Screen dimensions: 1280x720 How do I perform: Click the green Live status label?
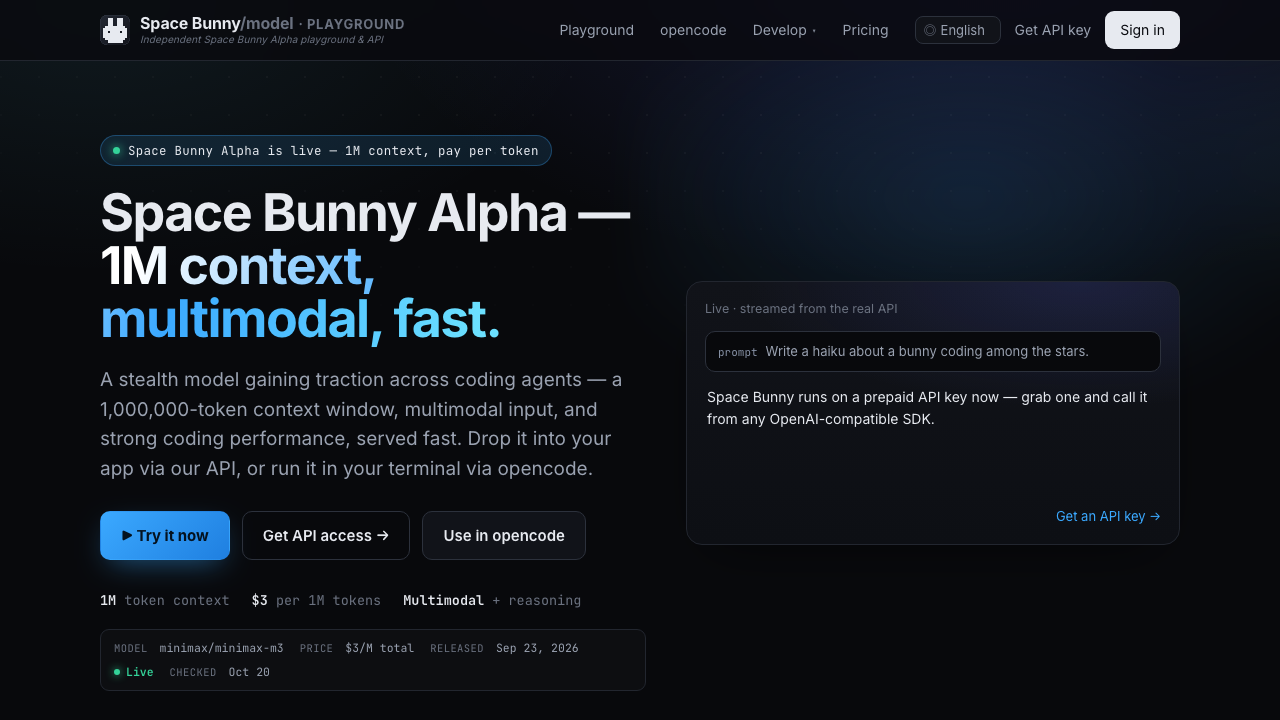134,672
